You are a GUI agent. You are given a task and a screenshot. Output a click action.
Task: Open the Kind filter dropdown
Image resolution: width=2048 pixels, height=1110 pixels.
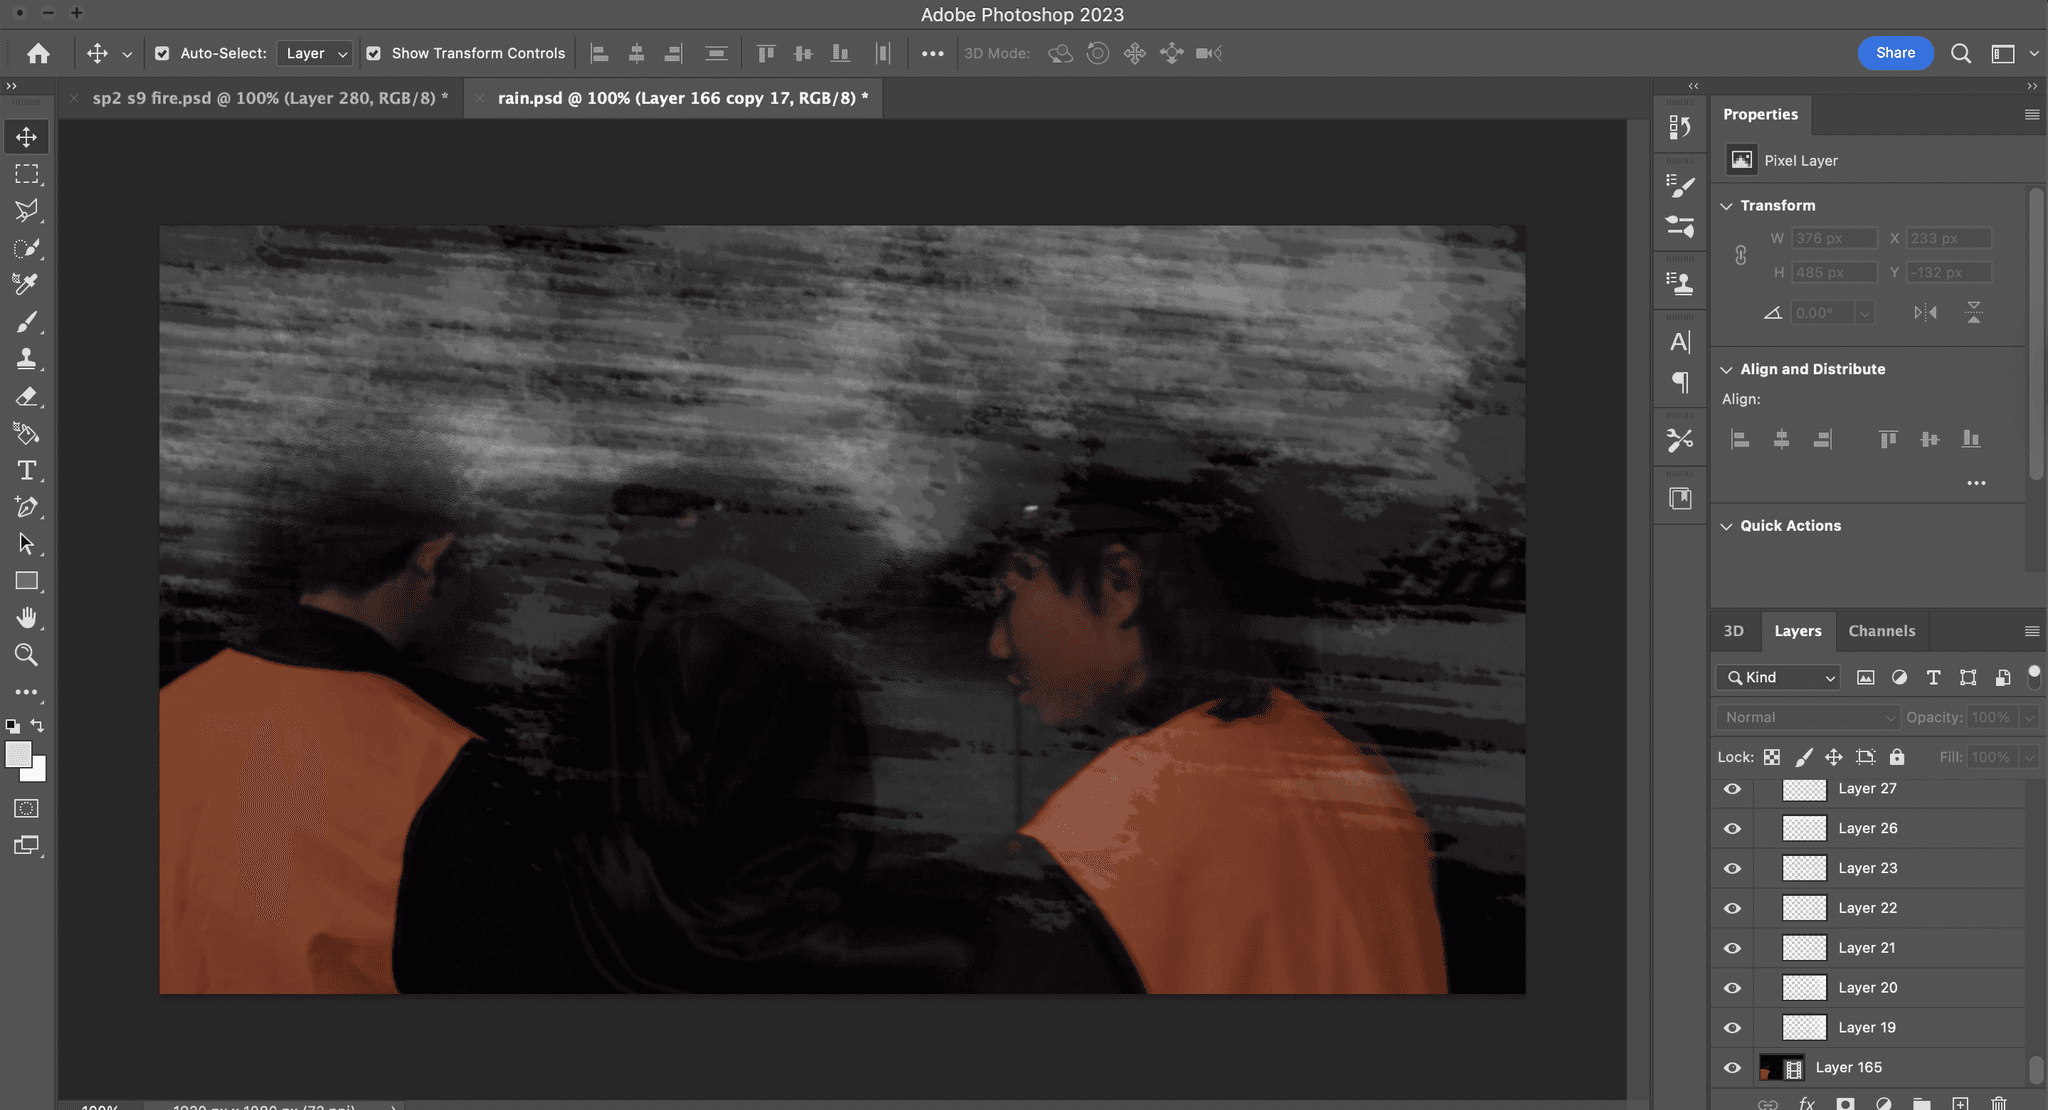pyautogui.click(x=1780, y=677)
